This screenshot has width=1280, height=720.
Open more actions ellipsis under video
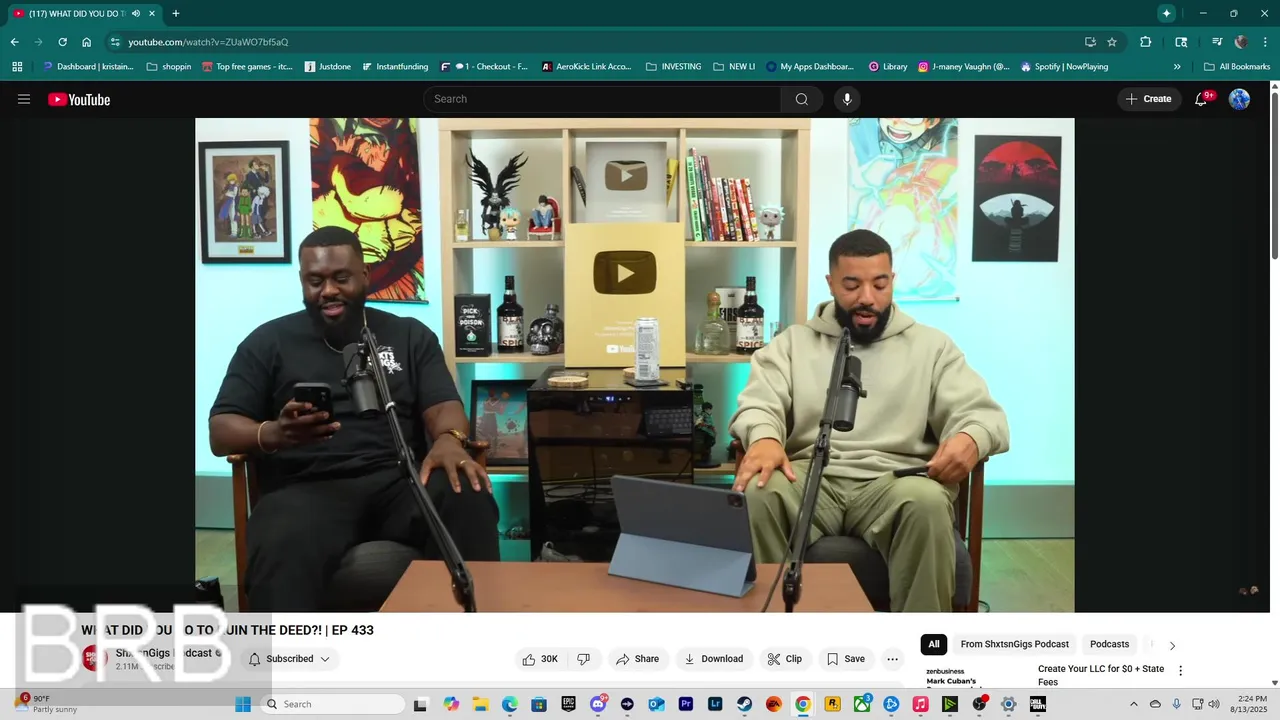pos(893,659)
